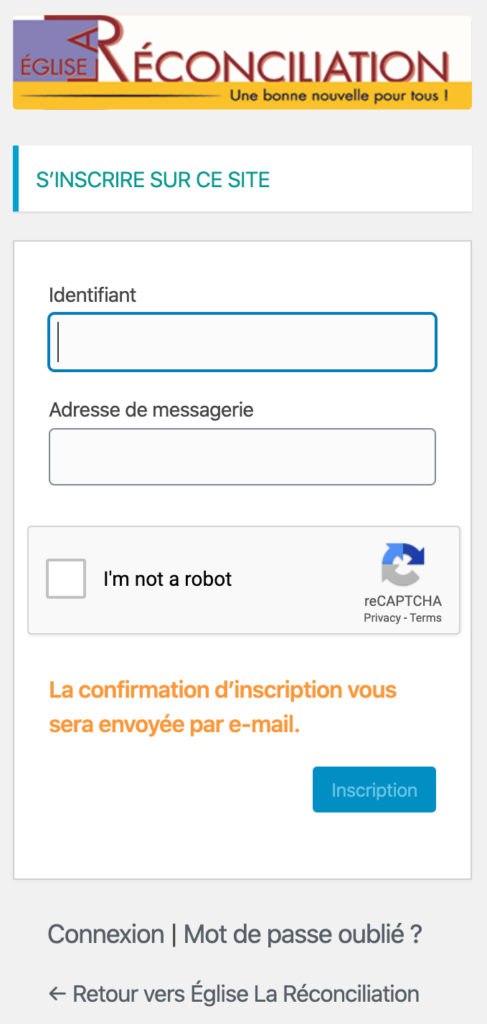Focus the Adresse de messagerie input field
The width and height of the screenshot is (487, 1024).
pos(242,456)
